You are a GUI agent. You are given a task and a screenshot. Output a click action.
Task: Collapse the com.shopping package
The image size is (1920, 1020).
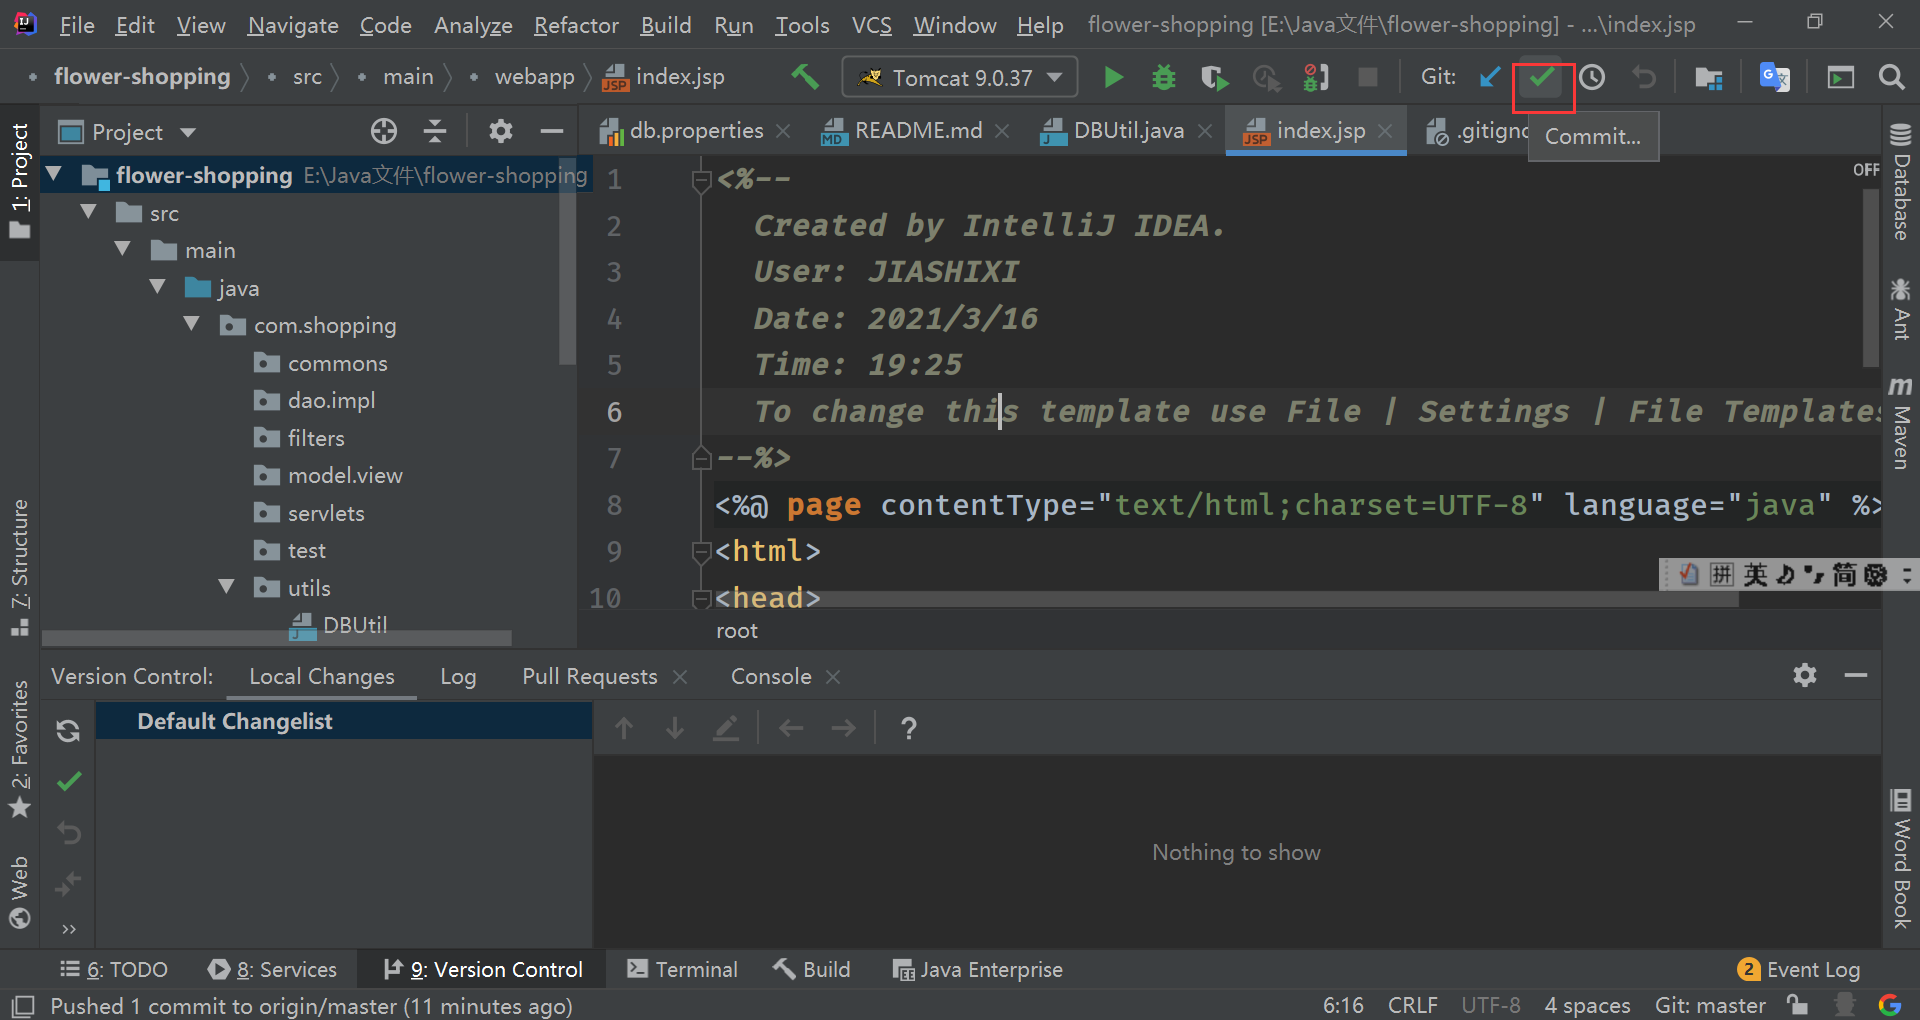pos(192,324)
